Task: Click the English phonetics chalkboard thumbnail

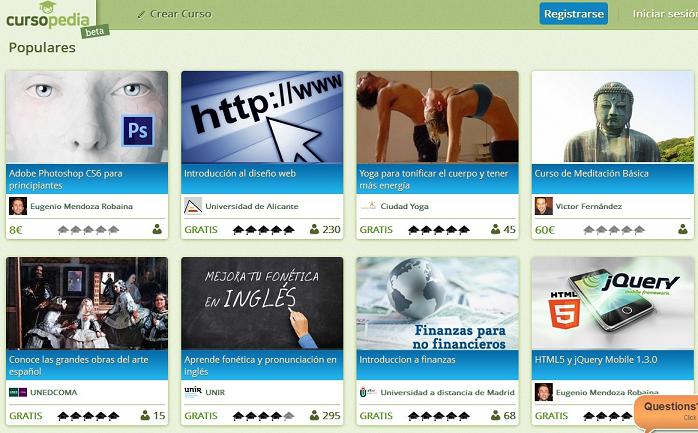Action: (x=262, y=303)
